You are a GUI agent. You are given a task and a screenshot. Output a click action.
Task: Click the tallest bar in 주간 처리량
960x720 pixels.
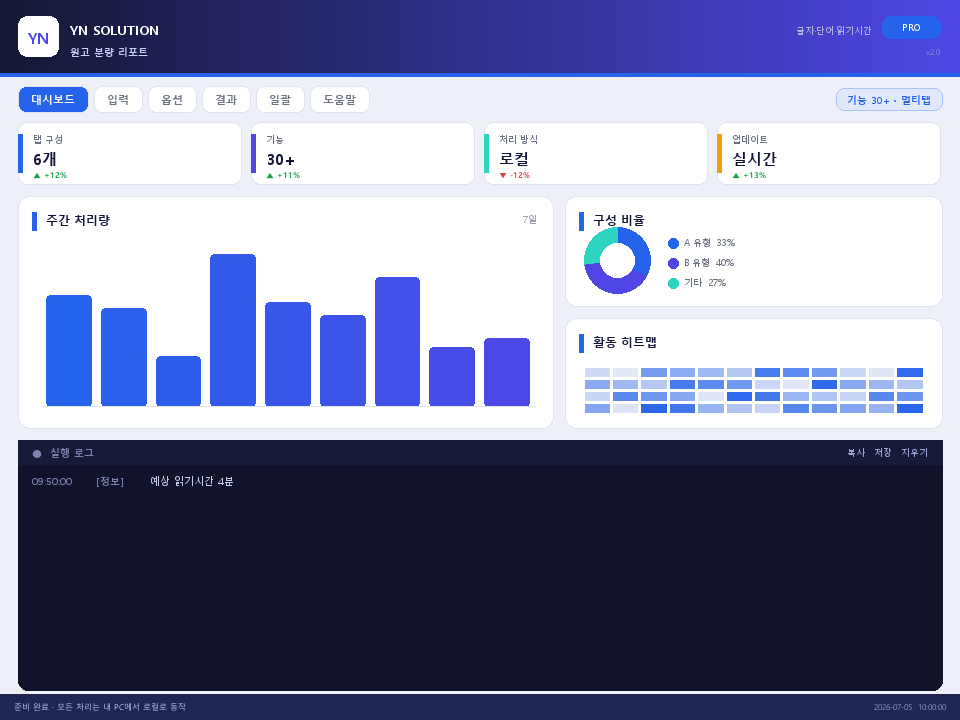(x=233, y=329)
